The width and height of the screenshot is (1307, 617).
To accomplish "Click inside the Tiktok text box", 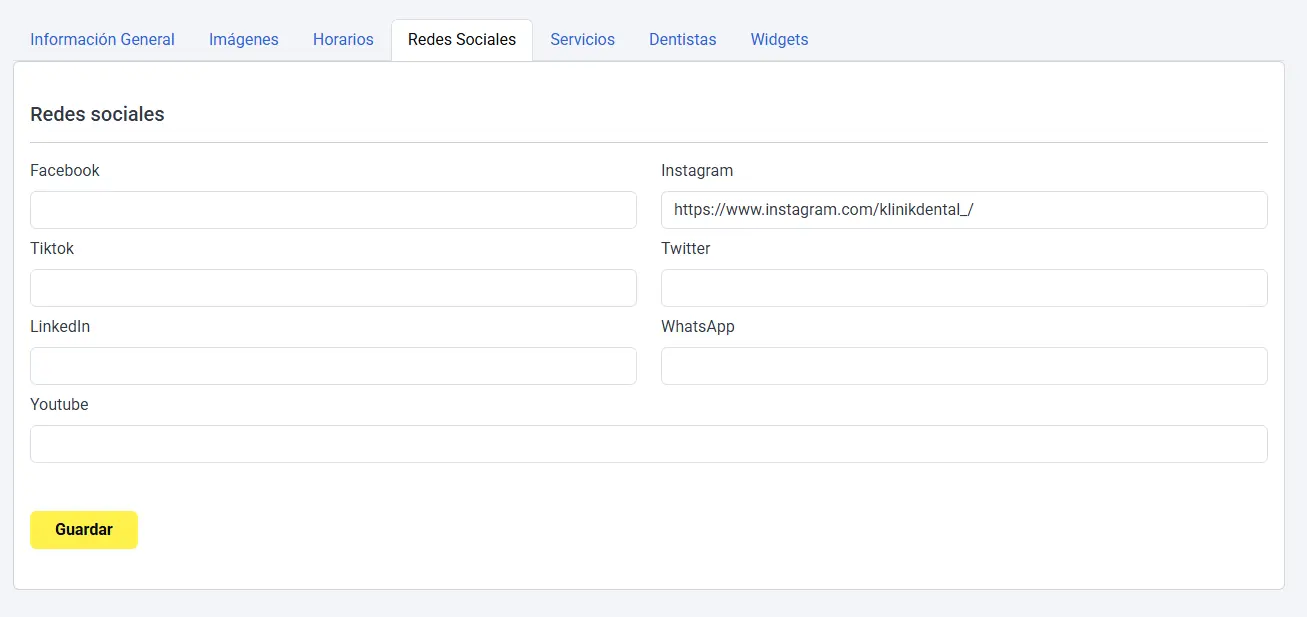I will click(x=333, y=288).
